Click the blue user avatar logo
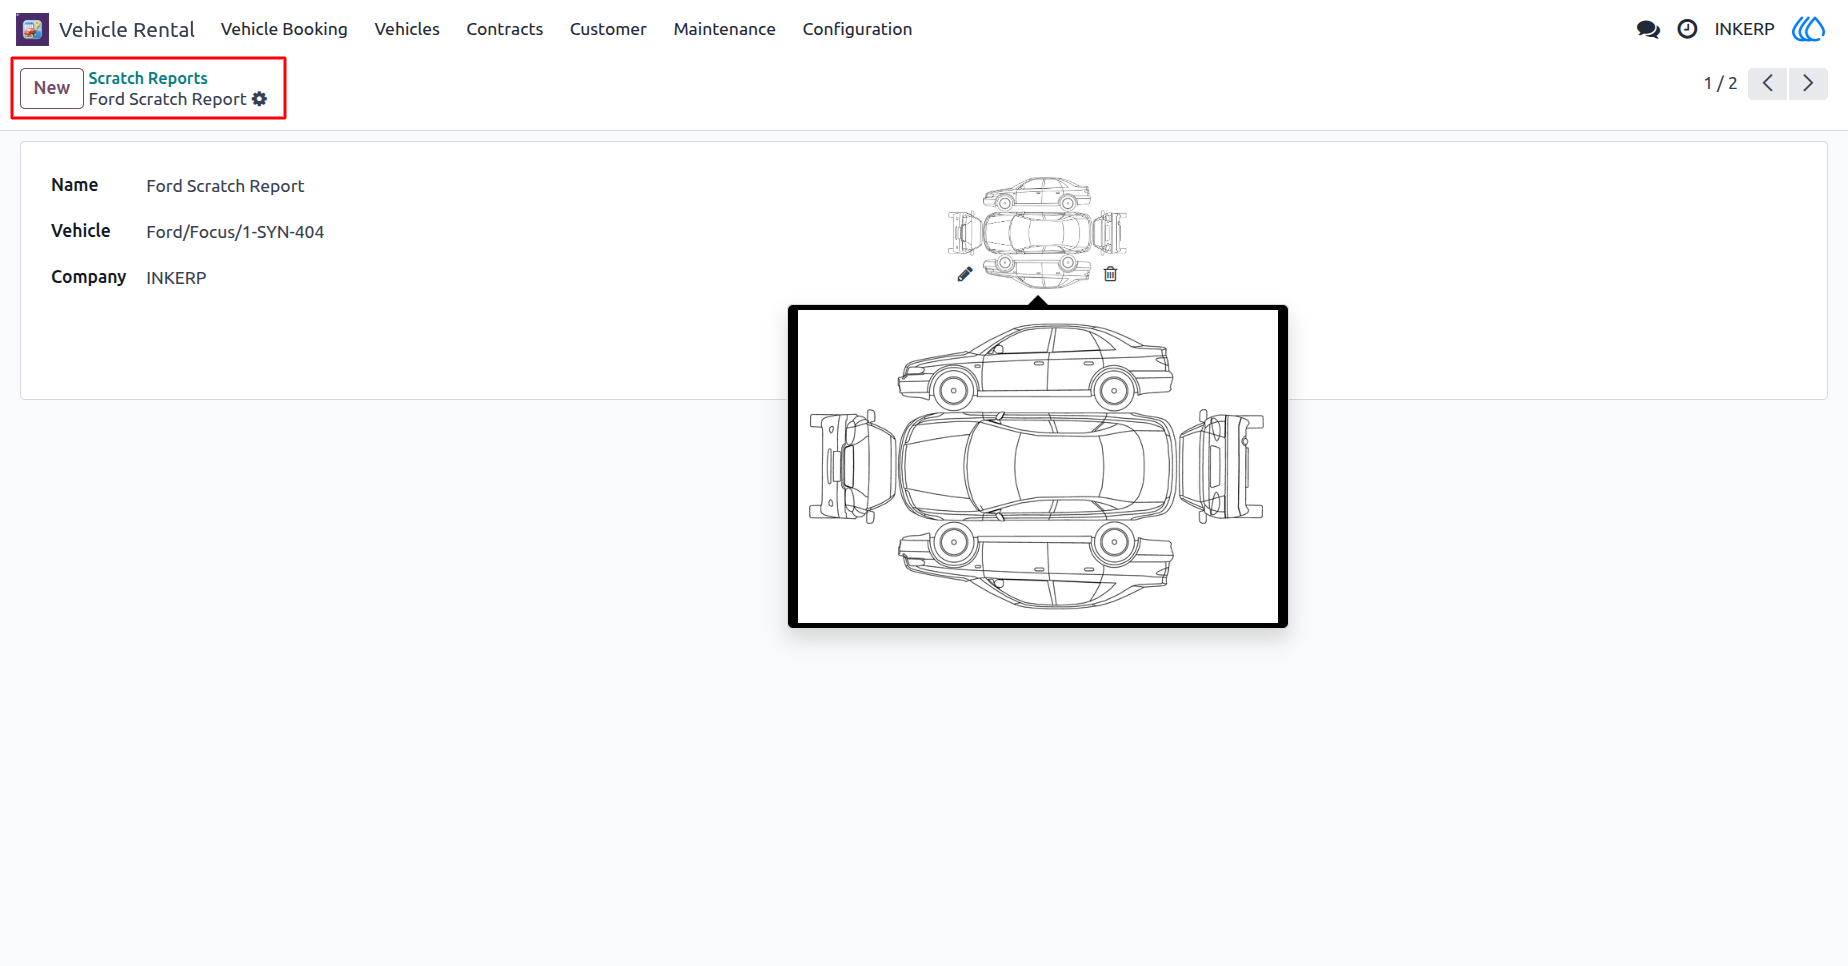Image resolution: width=1848 pixels, height=966 pixels. (1808, 29)
